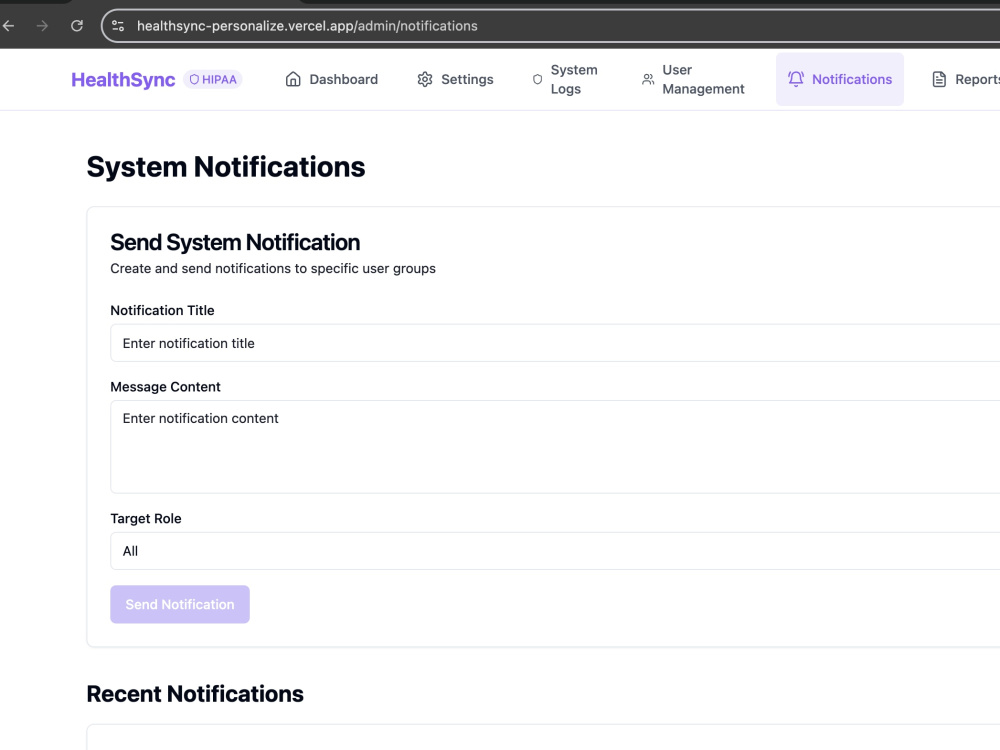Open the Target Role dropdown showing All
This screenshot has width=1000, height=750.
pos(555,551)
